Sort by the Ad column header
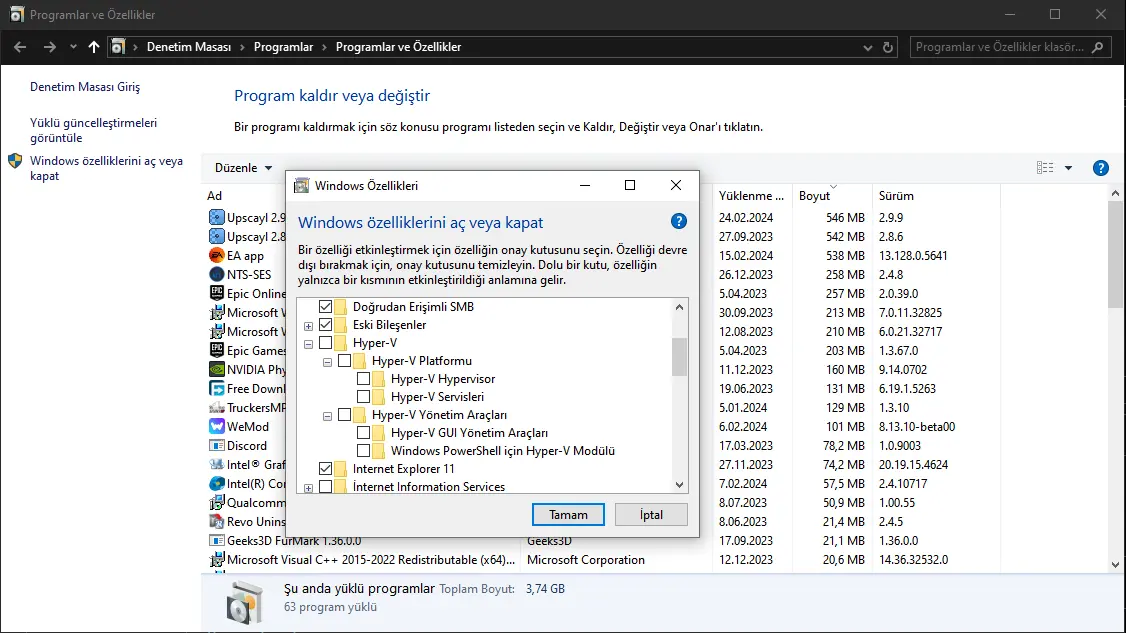Viewport: 1126px width, 633px height. coord(215,195)
